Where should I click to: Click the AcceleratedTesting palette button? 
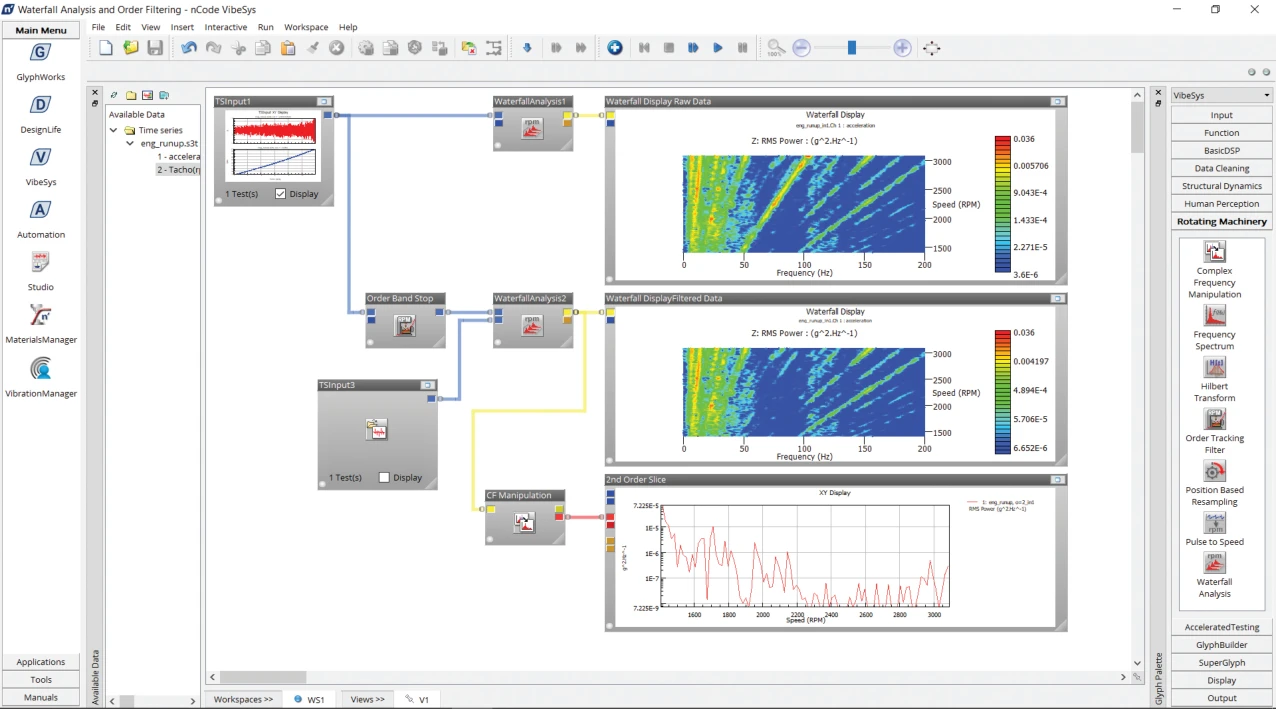coord(1221,627)
